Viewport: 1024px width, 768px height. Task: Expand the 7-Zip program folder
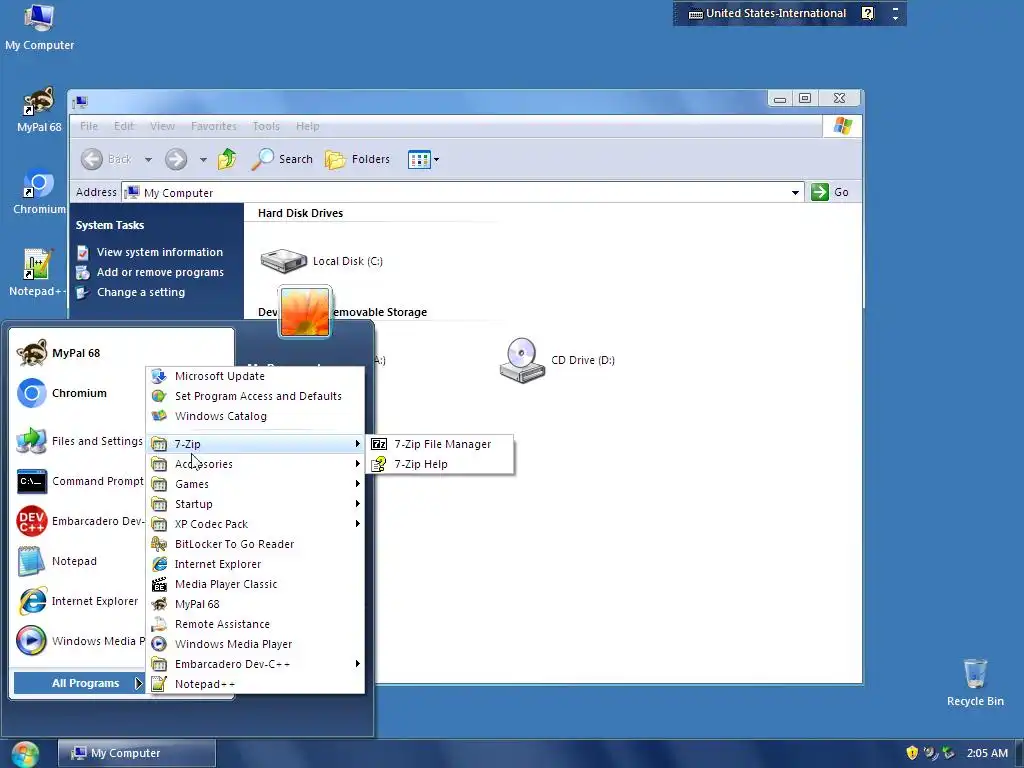click(x=255, y=444)
